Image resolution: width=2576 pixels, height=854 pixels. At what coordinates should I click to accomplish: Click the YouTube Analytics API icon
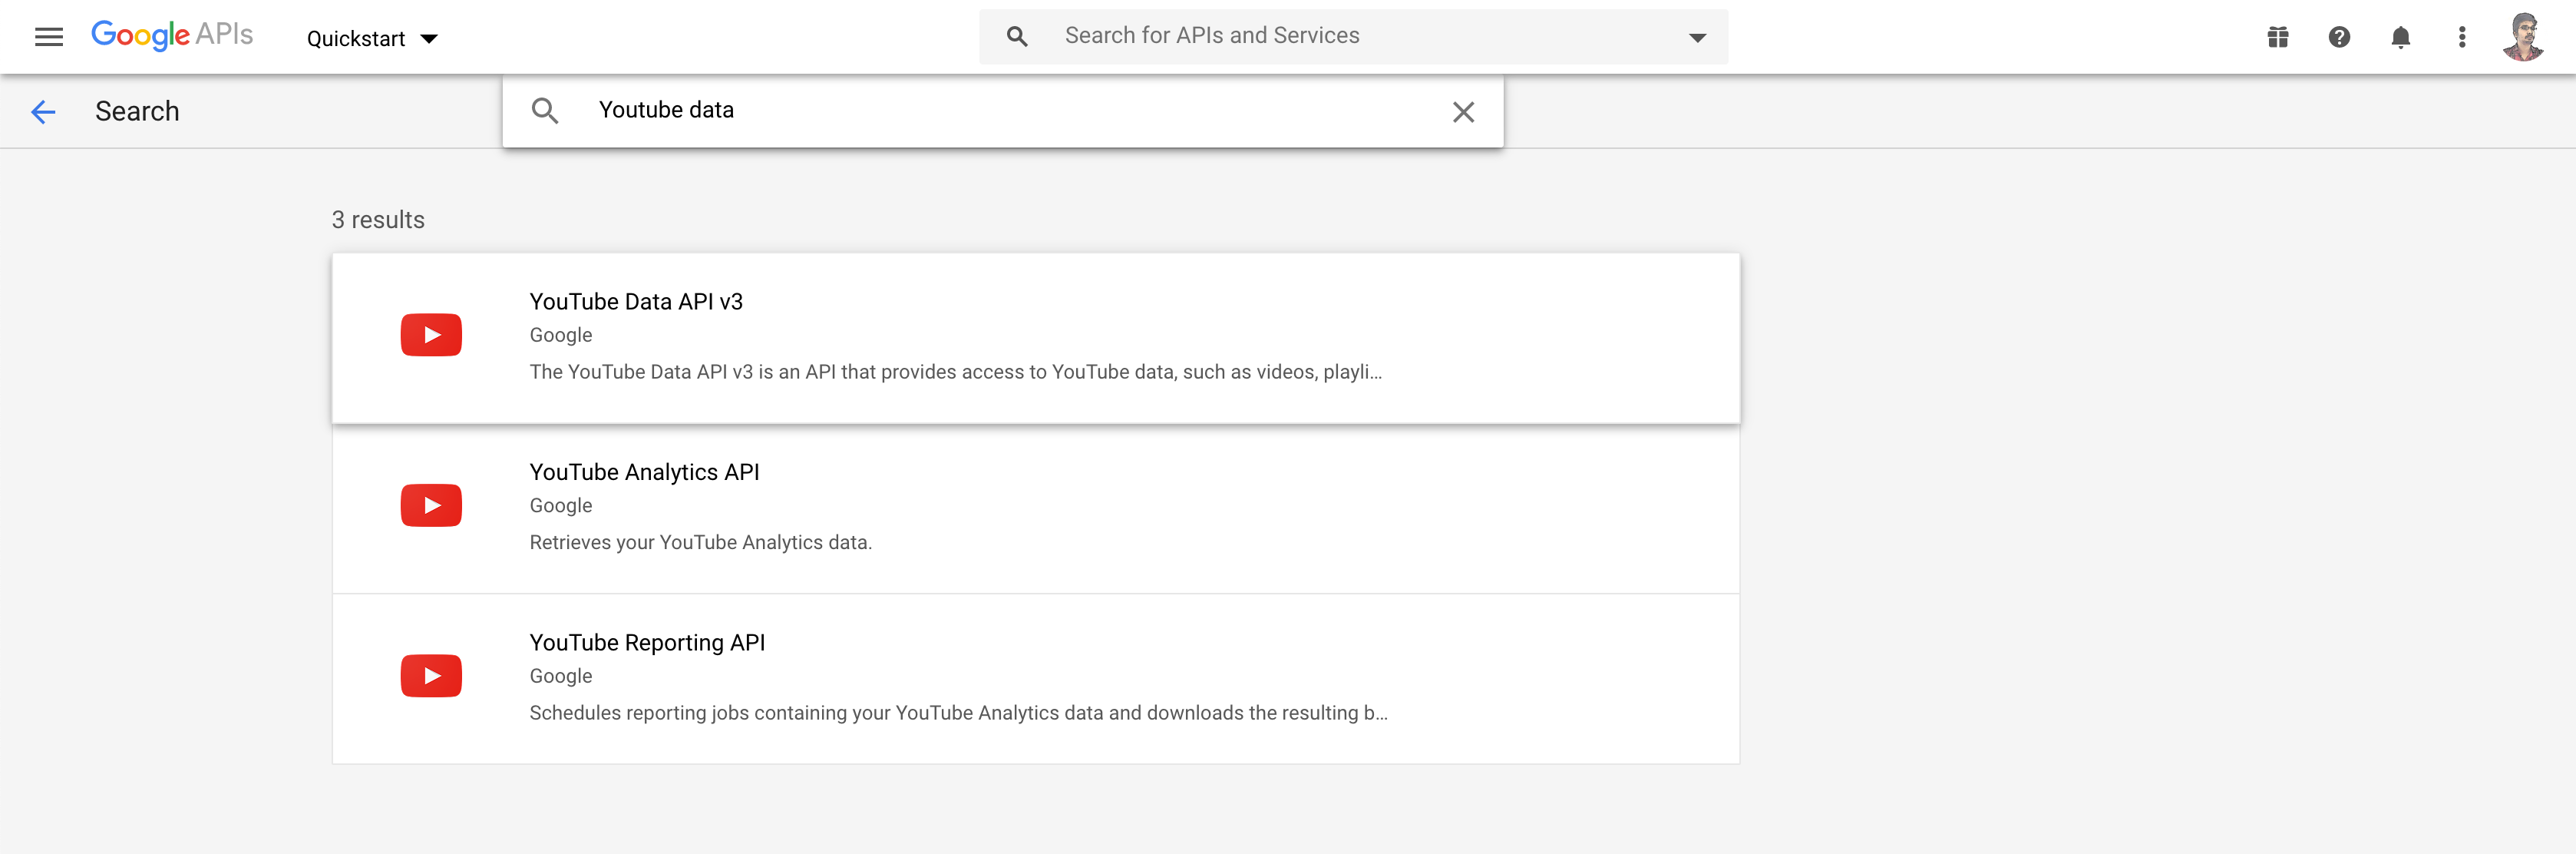tap(431, 505)
